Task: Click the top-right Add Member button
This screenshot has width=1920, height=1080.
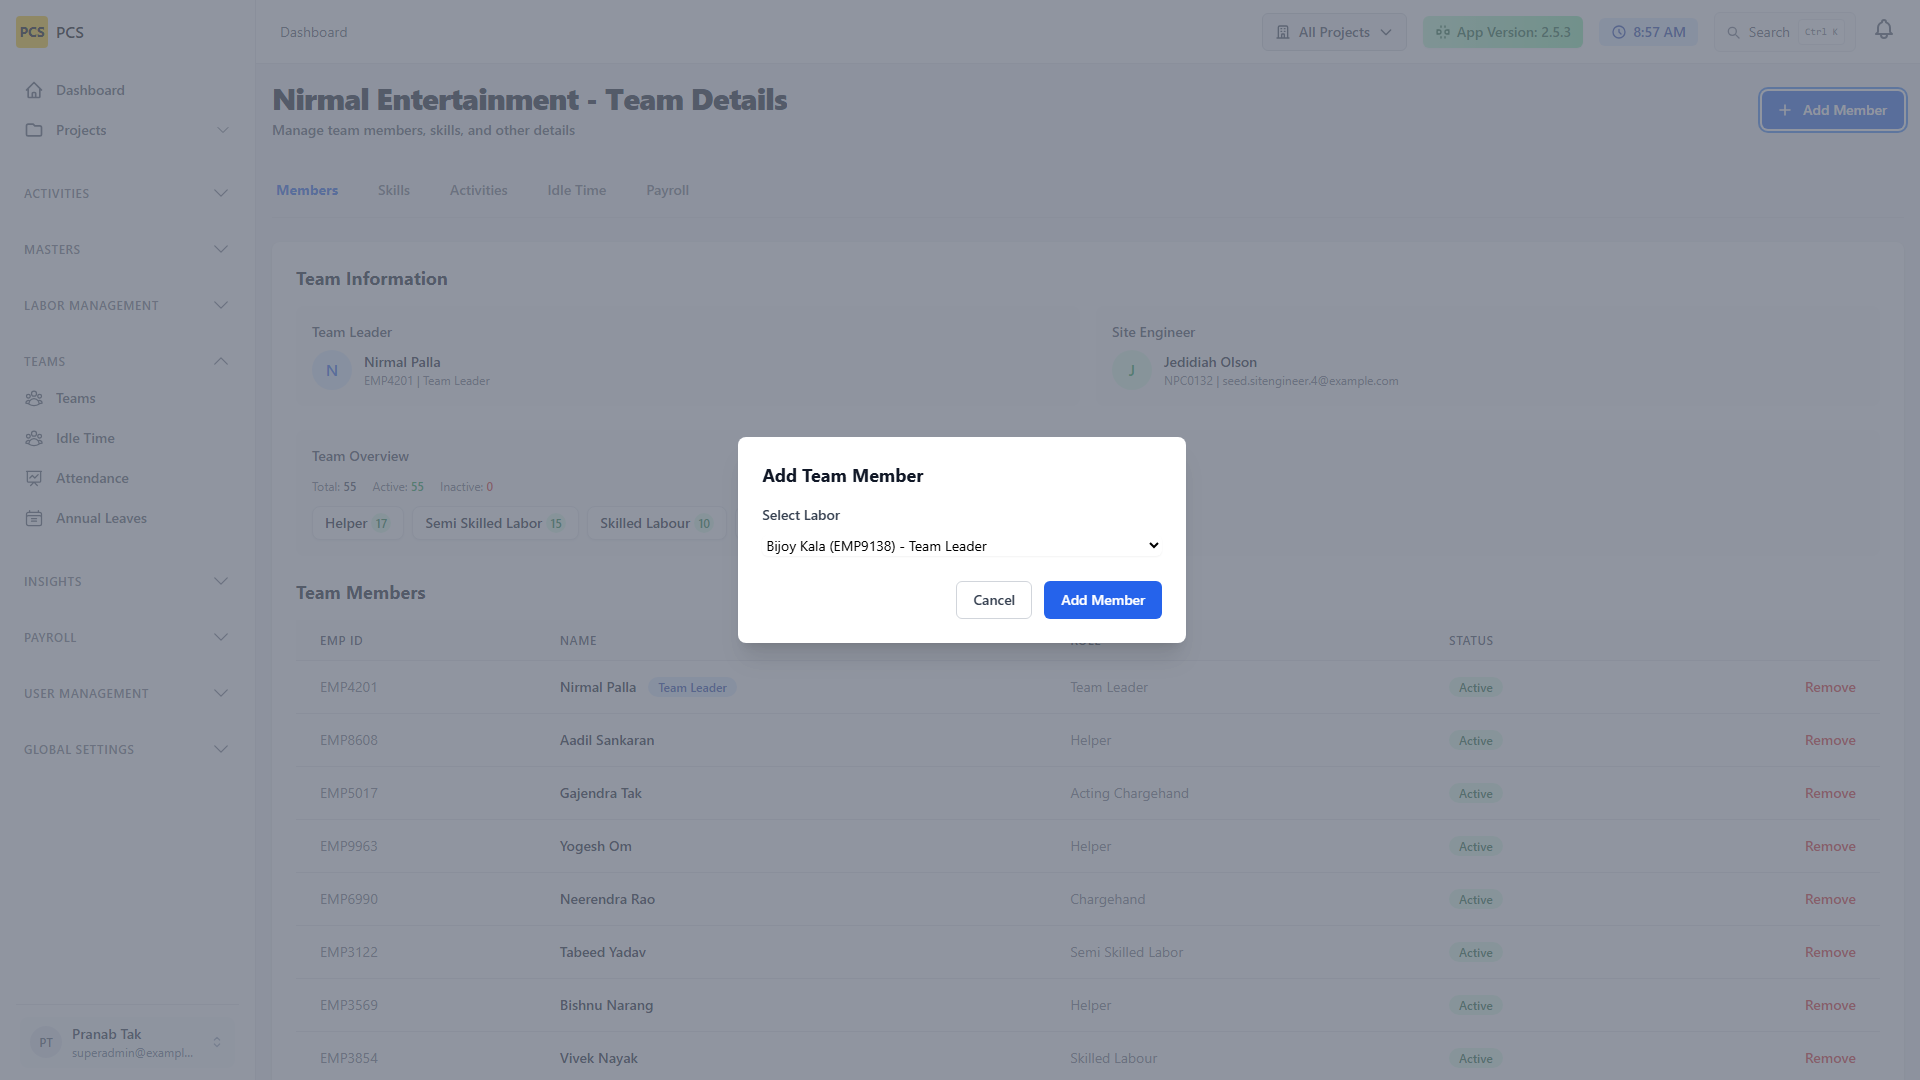Action: click(x=1833, y=110)
